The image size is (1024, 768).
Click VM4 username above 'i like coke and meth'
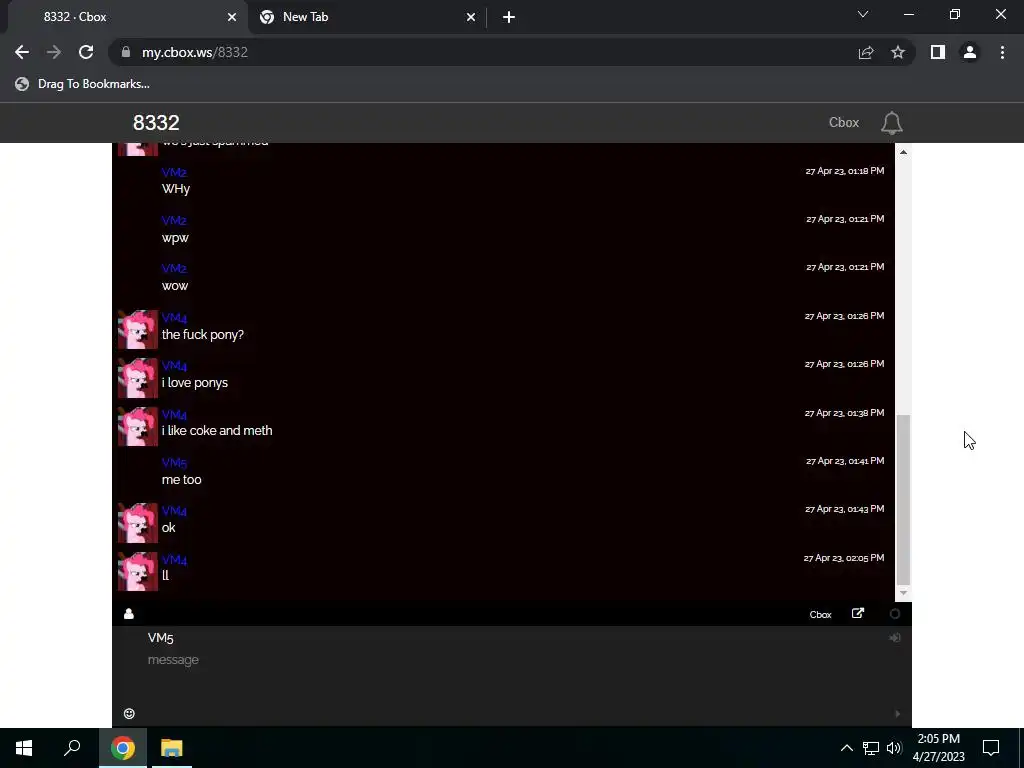coord(174,415)
